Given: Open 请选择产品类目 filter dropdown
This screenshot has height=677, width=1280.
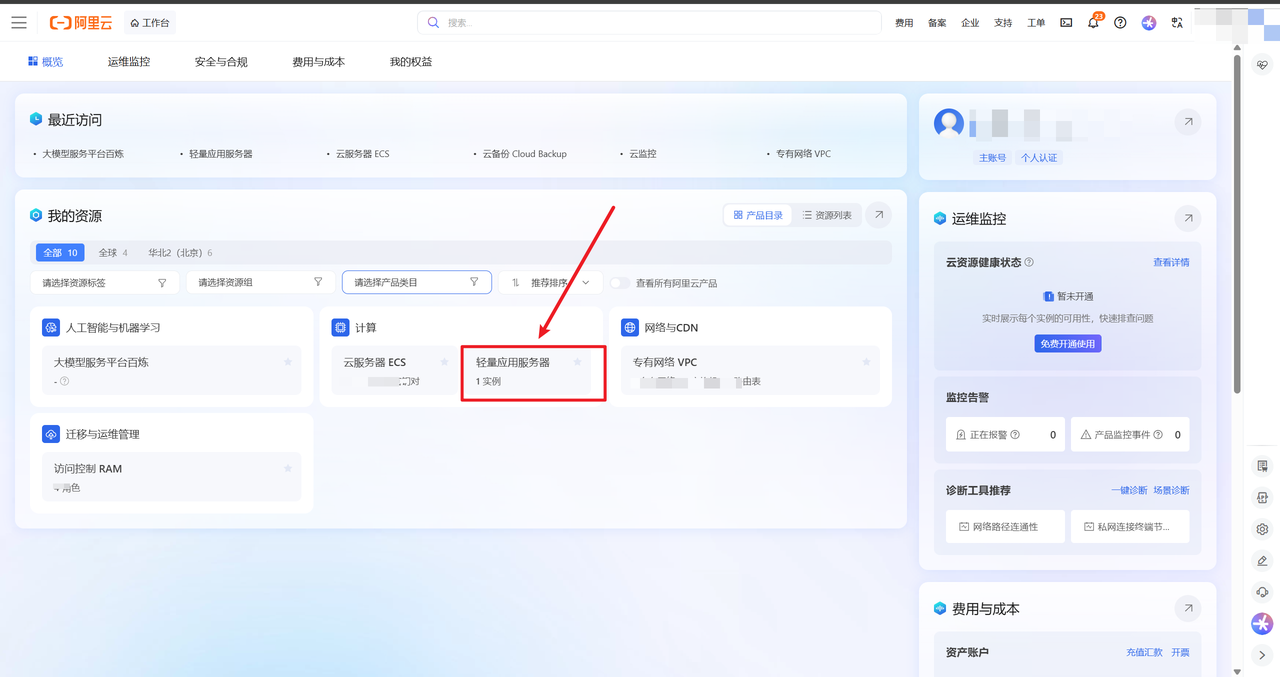Looking at the screenshot, I should tap(416, 283).
